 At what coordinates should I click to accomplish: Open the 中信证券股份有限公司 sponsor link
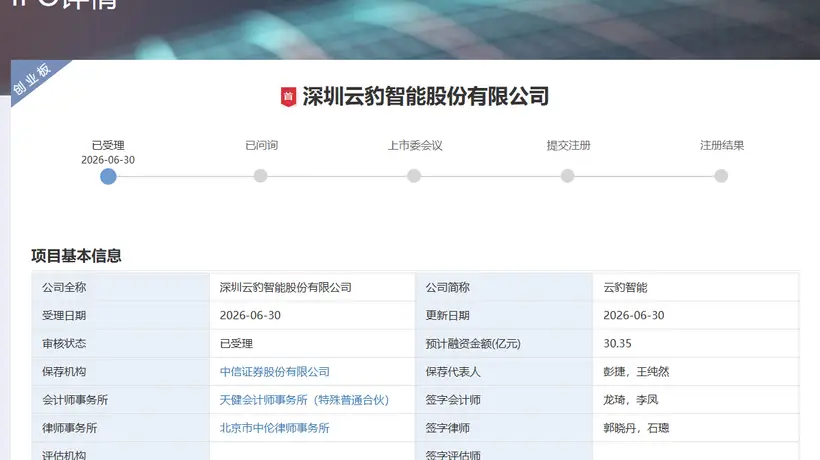tap(275, 372)
